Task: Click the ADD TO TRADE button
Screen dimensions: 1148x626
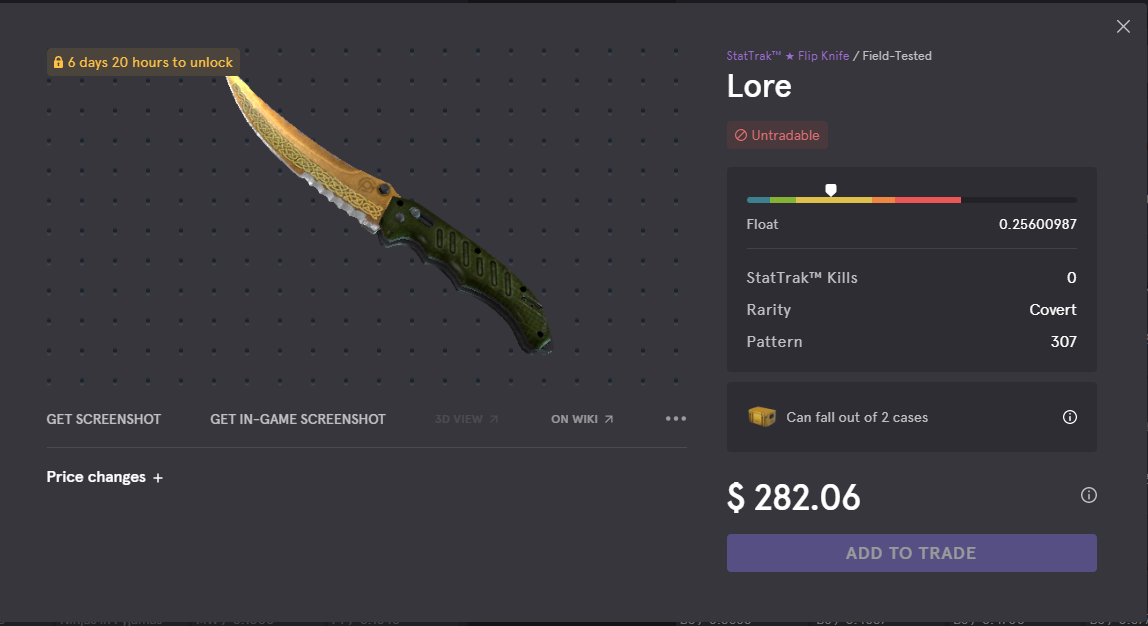Action: pyautogui.click(x=912, y=553)
